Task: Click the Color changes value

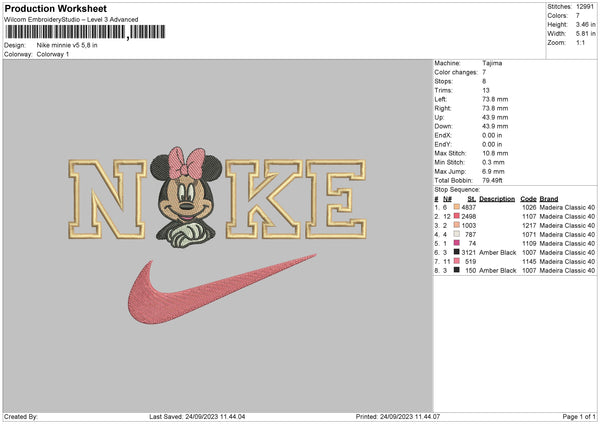Action: pyautogui.click(x=484, y=72)
